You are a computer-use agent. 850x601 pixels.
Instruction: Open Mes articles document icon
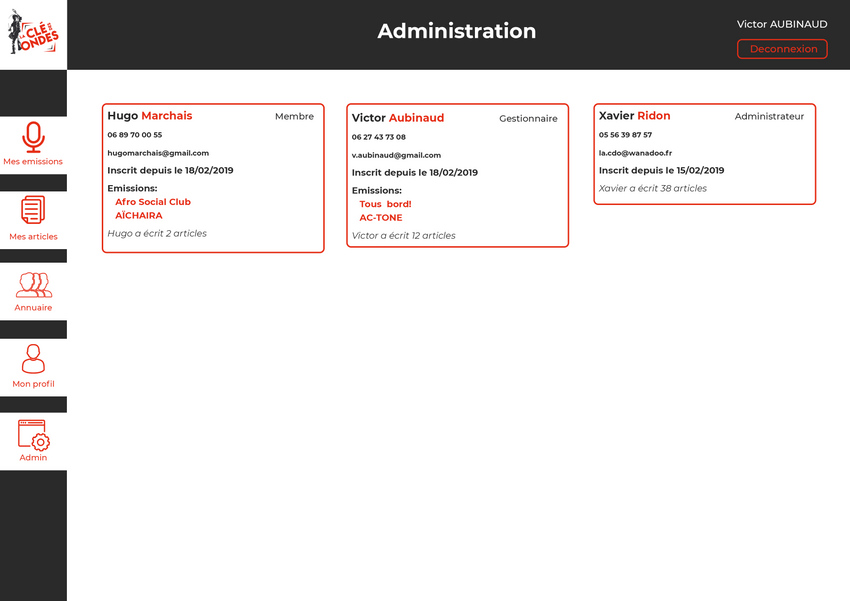[33, 211]
